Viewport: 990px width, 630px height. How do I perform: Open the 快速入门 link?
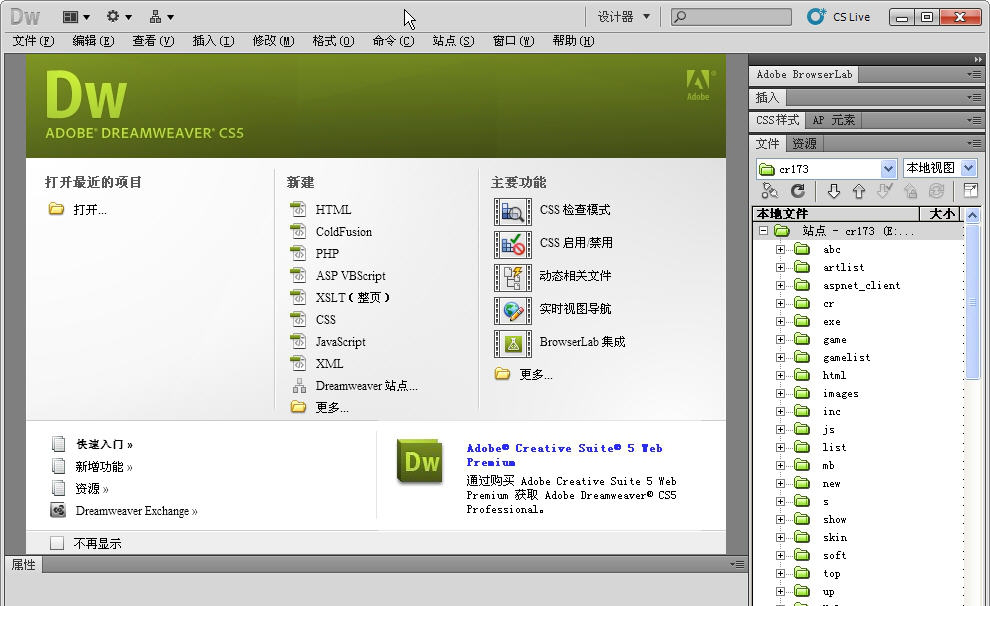(104, 444)
